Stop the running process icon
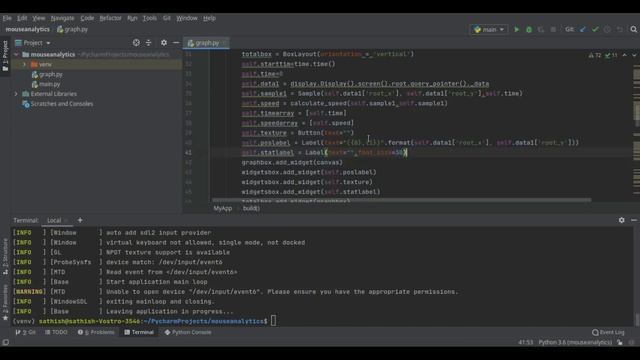This screenshot has width=640, height=360. click(553, 29)
